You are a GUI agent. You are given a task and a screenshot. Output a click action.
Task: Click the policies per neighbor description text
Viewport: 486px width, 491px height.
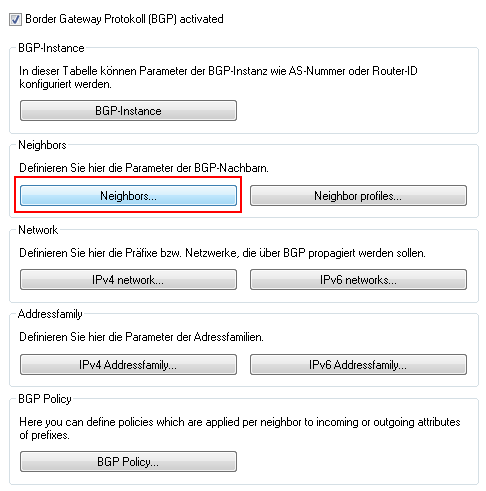[240, 428]
